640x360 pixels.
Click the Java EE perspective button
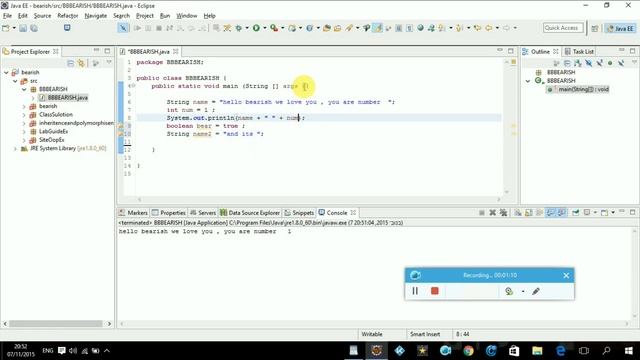pos(620,28)
